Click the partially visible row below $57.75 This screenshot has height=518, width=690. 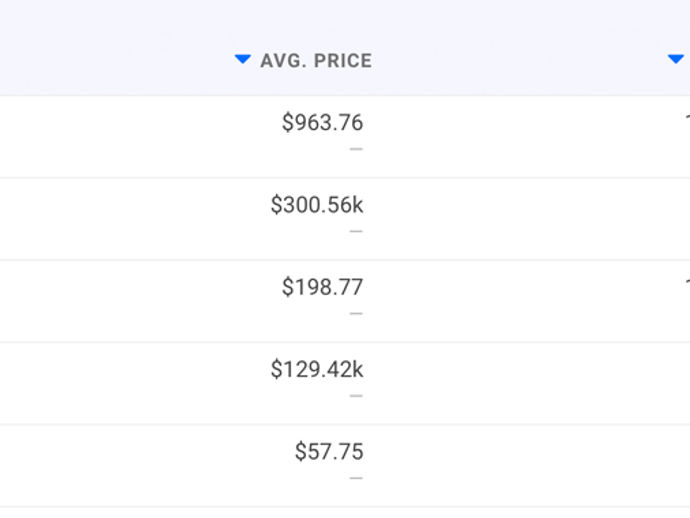pyautogui.click(x=345, y=513)
